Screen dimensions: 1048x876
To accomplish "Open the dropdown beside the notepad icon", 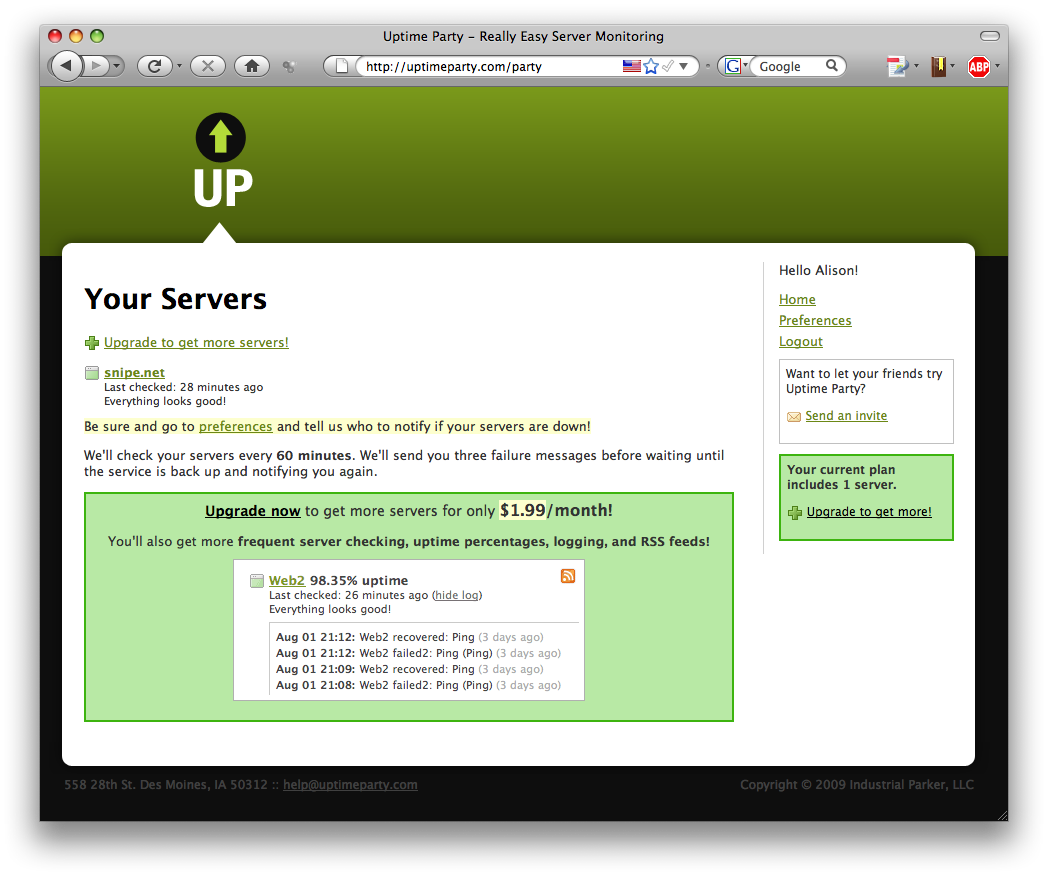I will (x=916, y=66).
